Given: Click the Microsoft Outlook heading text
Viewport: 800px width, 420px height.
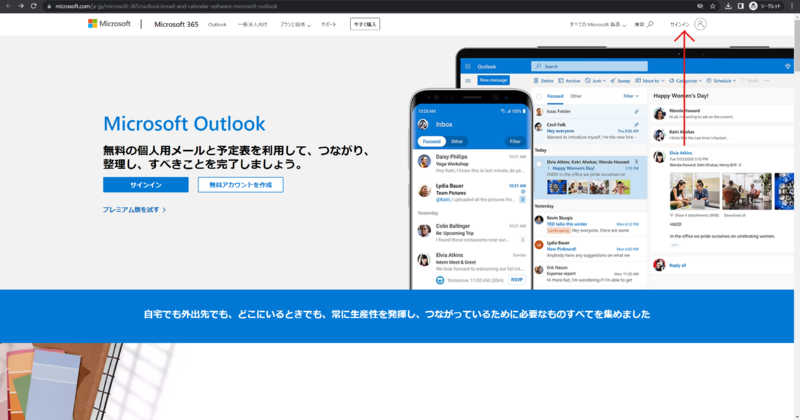Looking at the screenshot, I should coord(184,123).
